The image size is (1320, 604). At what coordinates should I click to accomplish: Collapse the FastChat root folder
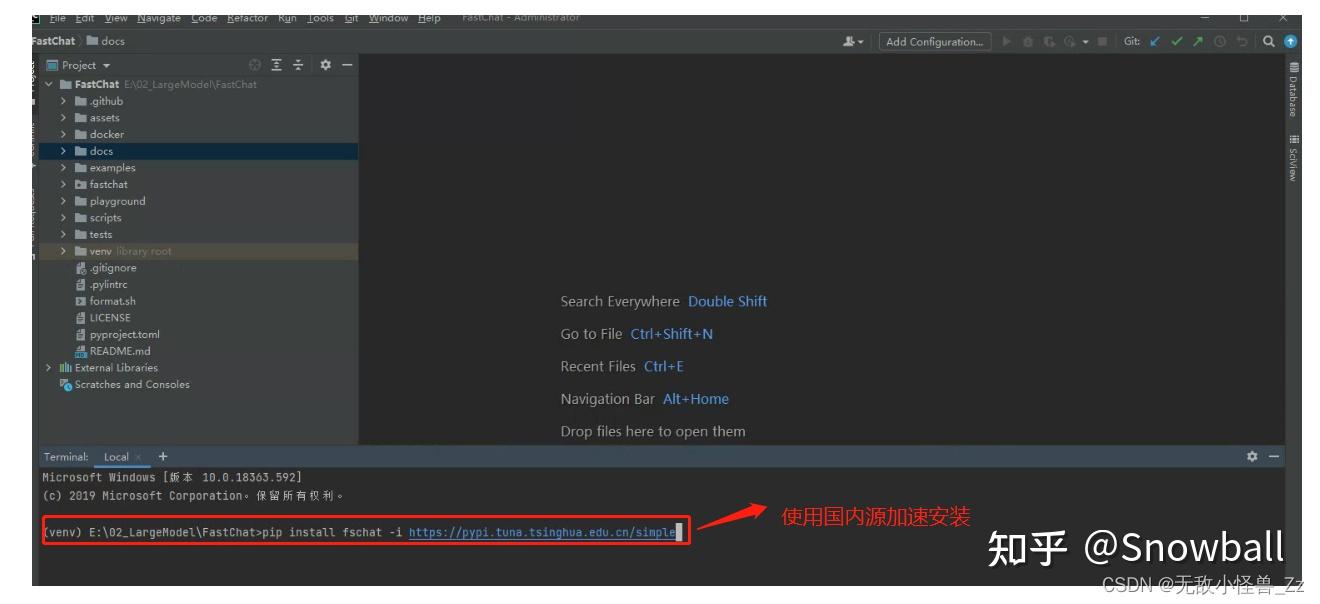tap(49, 84)
